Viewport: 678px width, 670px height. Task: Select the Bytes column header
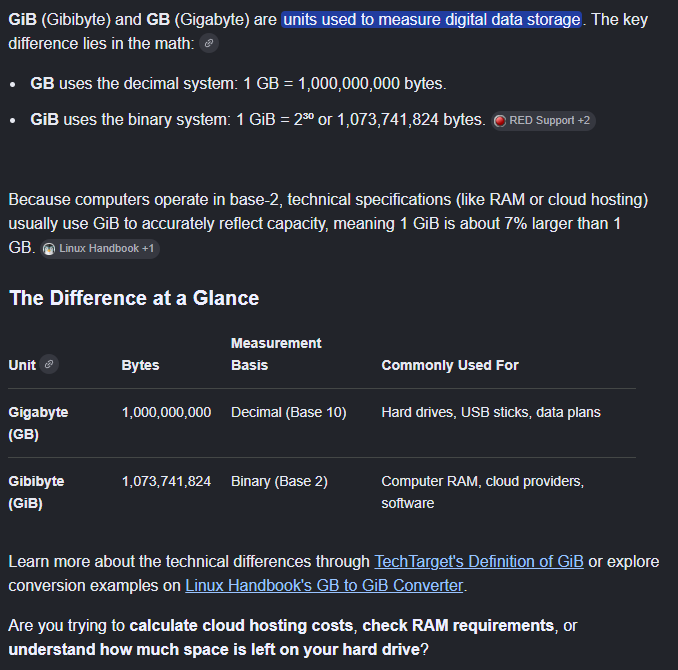140,365
